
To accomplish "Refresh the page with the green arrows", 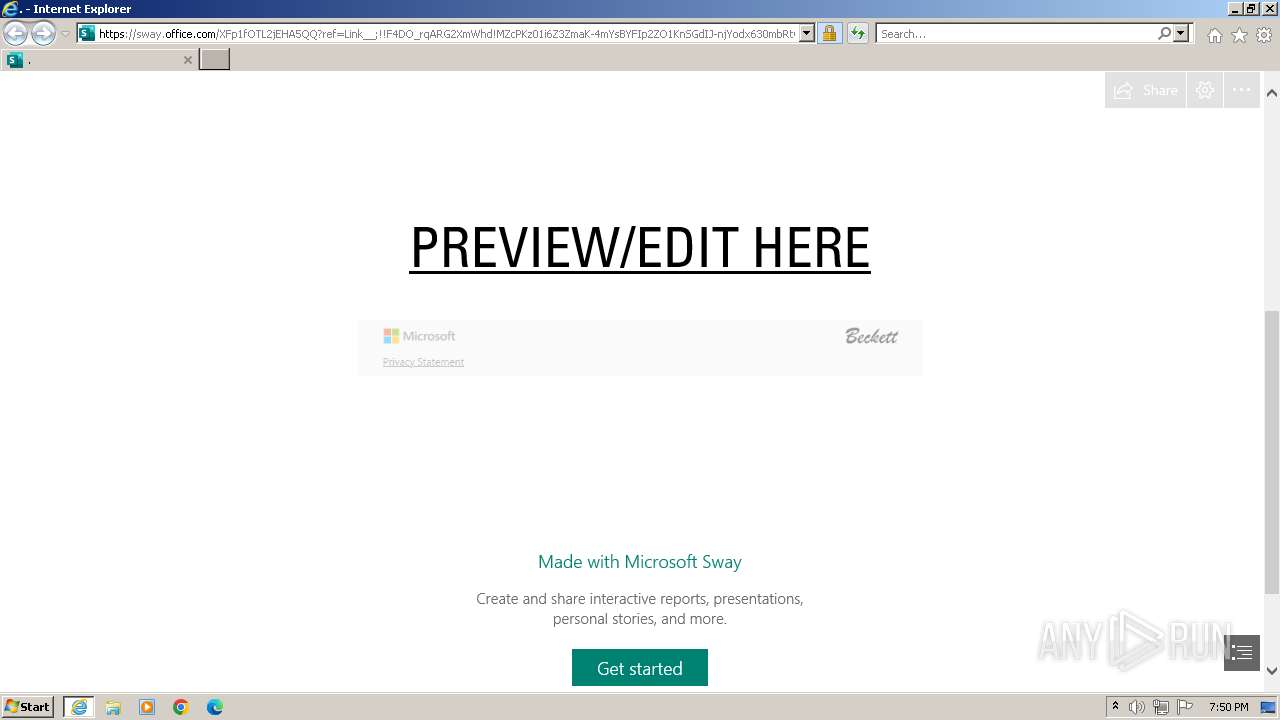I will click(x=858, y=34).
